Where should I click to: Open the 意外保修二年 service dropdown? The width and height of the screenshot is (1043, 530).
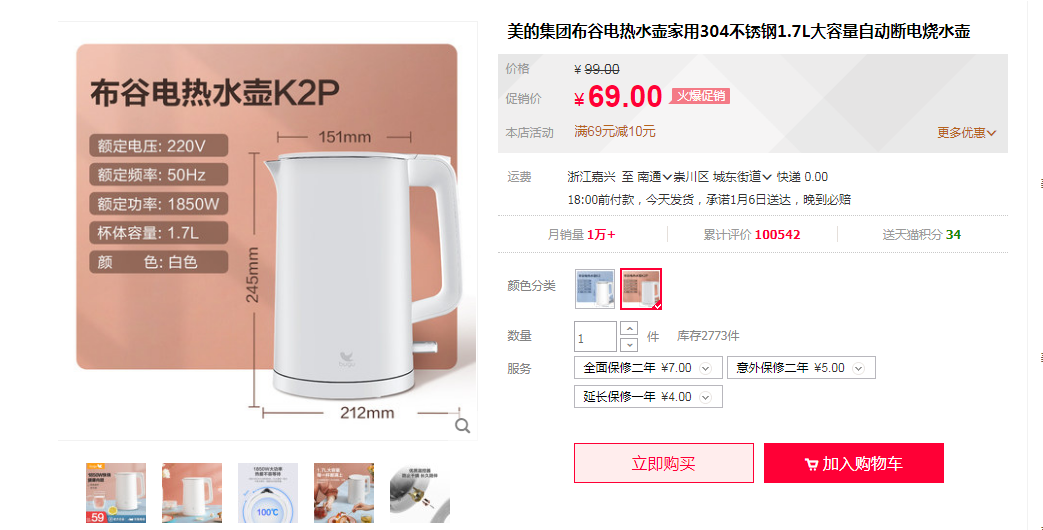tap(801, 368)
